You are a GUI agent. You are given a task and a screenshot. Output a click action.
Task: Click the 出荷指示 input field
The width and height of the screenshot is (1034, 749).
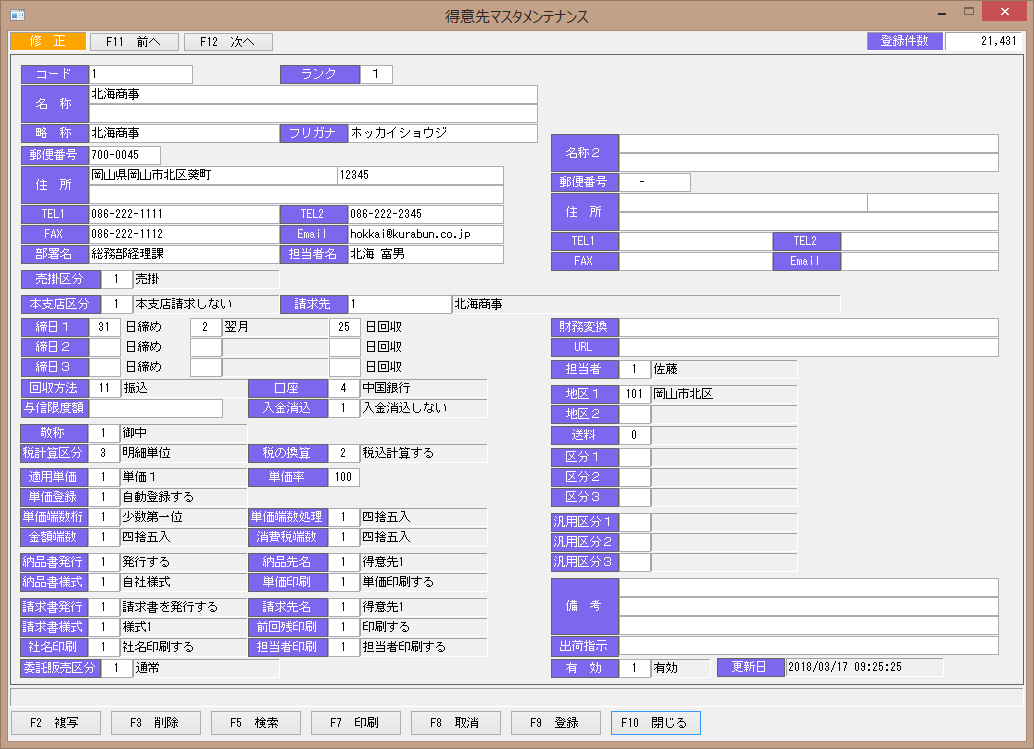pos(808,646)
